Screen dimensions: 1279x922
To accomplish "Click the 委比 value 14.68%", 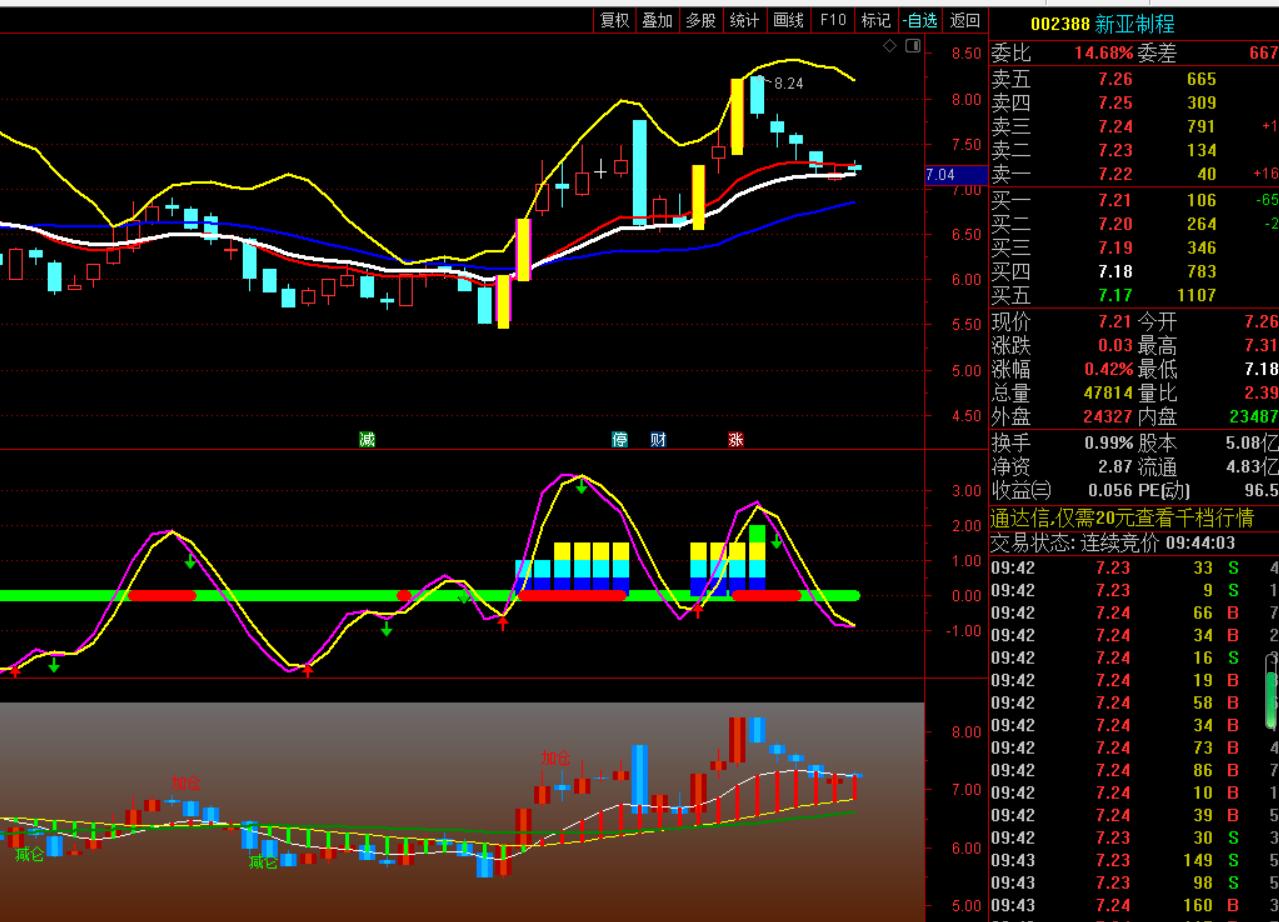I will (1104, 53).
